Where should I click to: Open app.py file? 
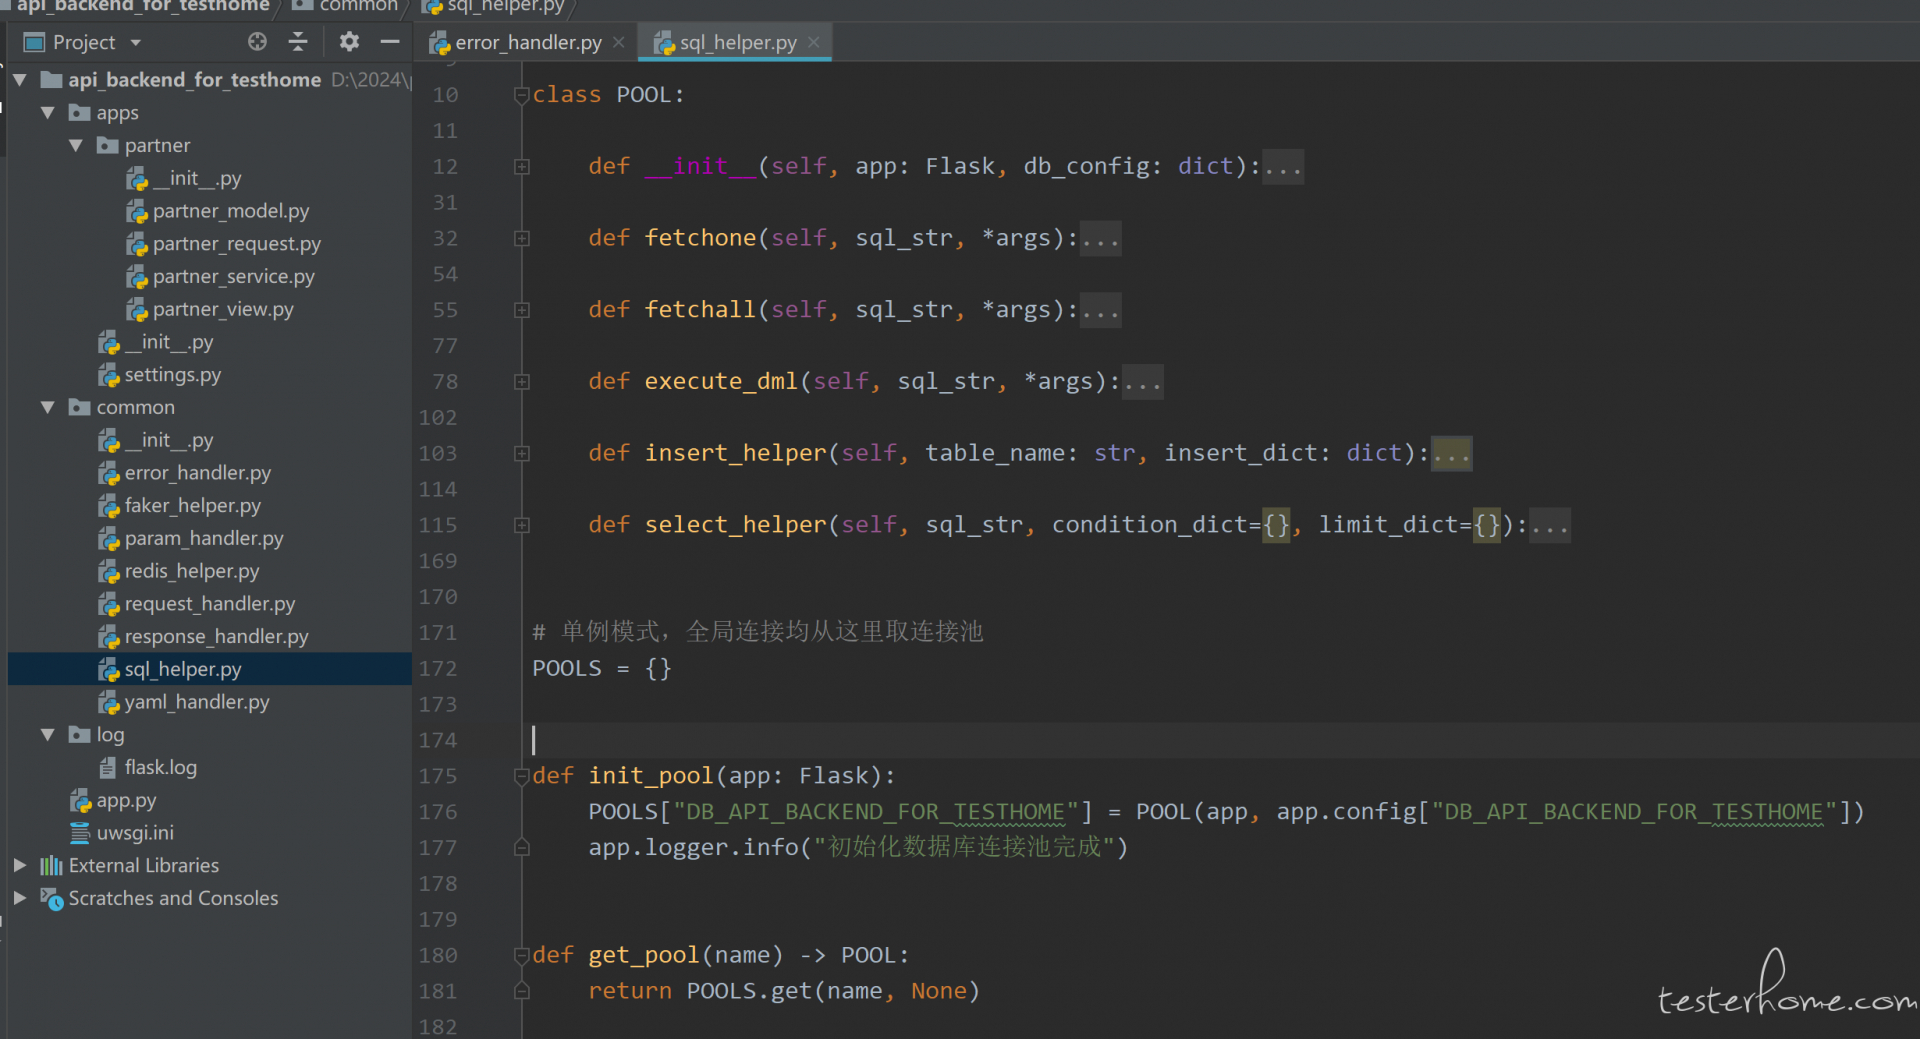pos(126,800)
